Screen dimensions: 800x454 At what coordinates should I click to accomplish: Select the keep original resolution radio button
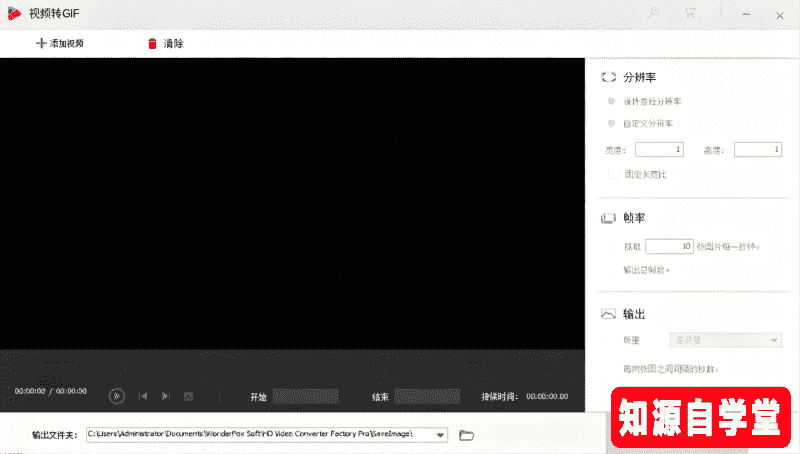(x=611, y=102)
